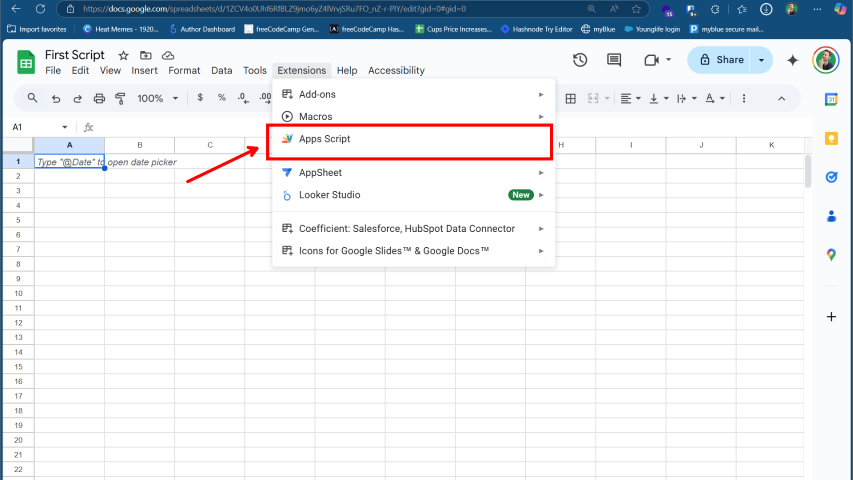Open the Accessibility menu

click(396, 71)
